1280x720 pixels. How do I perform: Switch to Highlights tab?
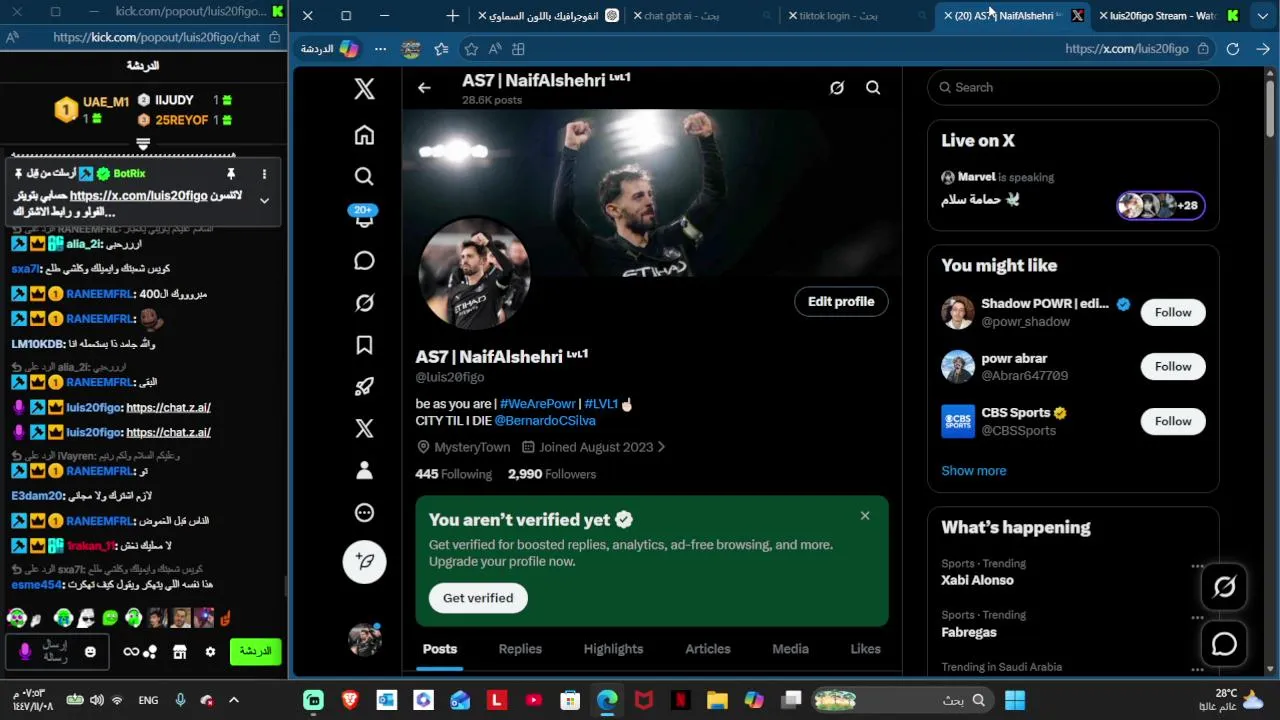pyautogui.click(x=613, y=649)
